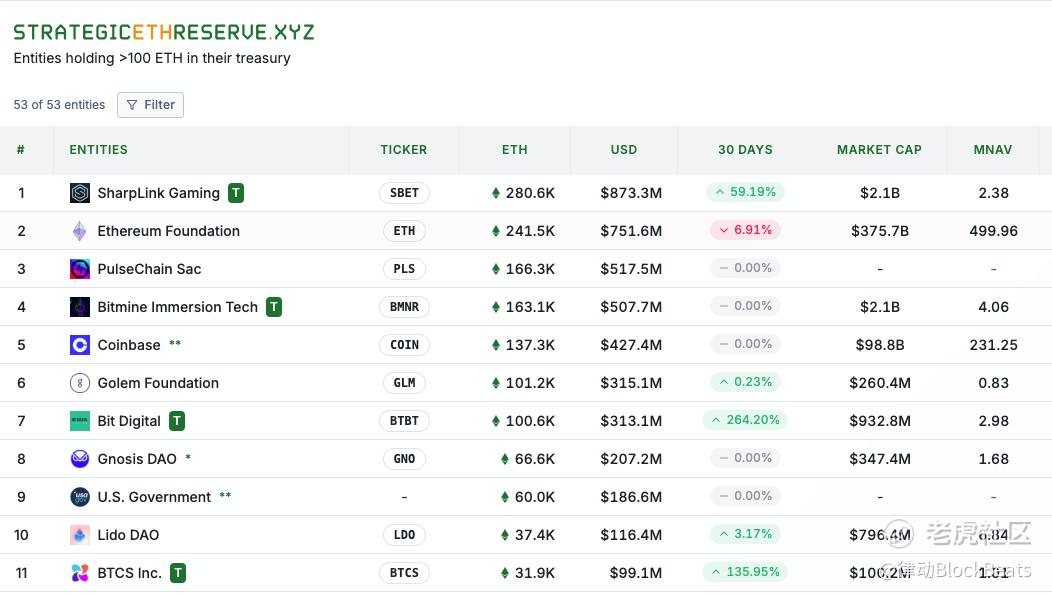Click the Lido DAO logo icon

(x=80, y=535)
